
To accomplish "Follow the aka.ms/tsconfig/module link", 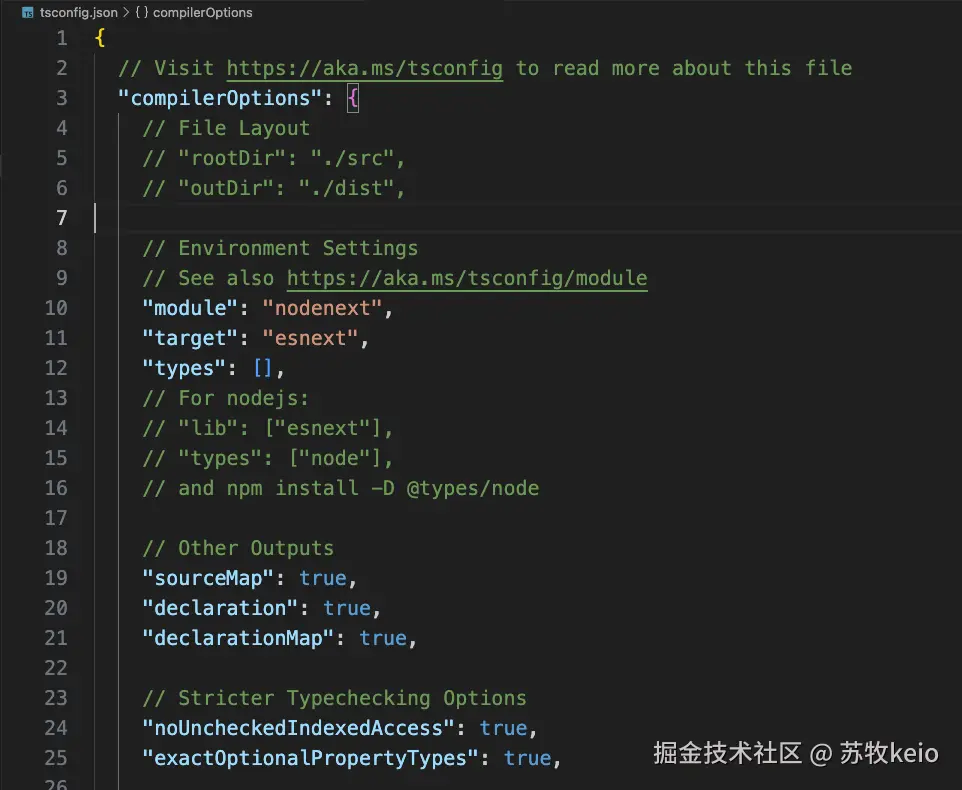I will click(x=467, y=278).
